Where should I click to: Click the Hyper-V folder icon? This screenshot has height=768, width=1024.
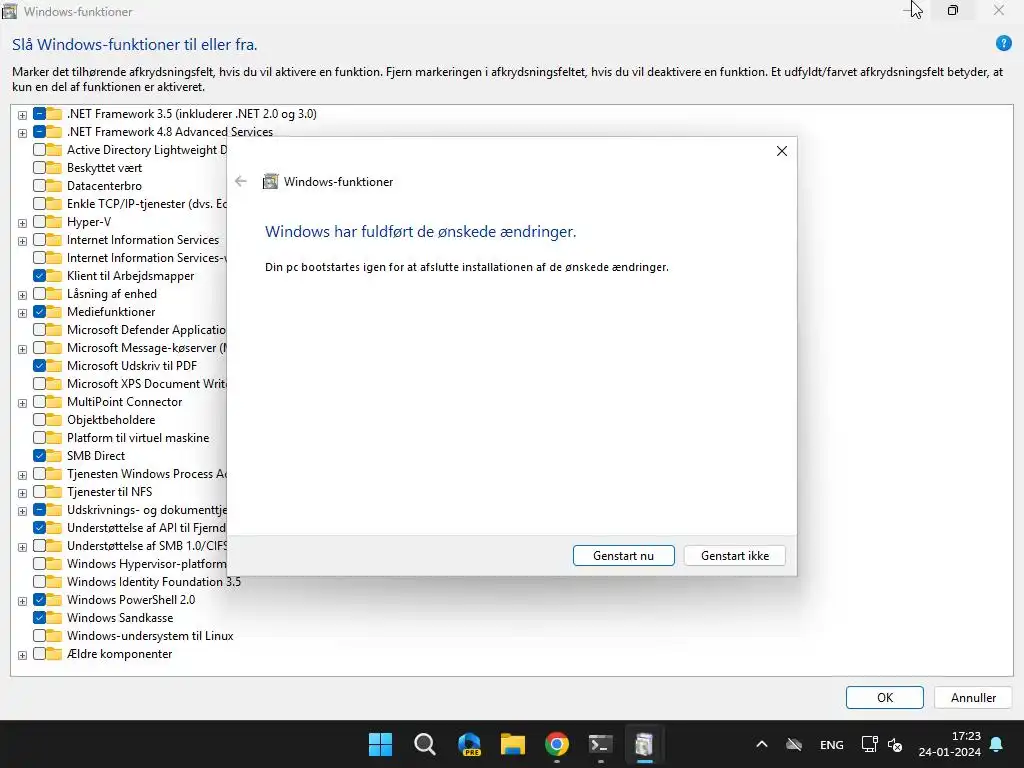pyautogui.click(x=55, y=222)
